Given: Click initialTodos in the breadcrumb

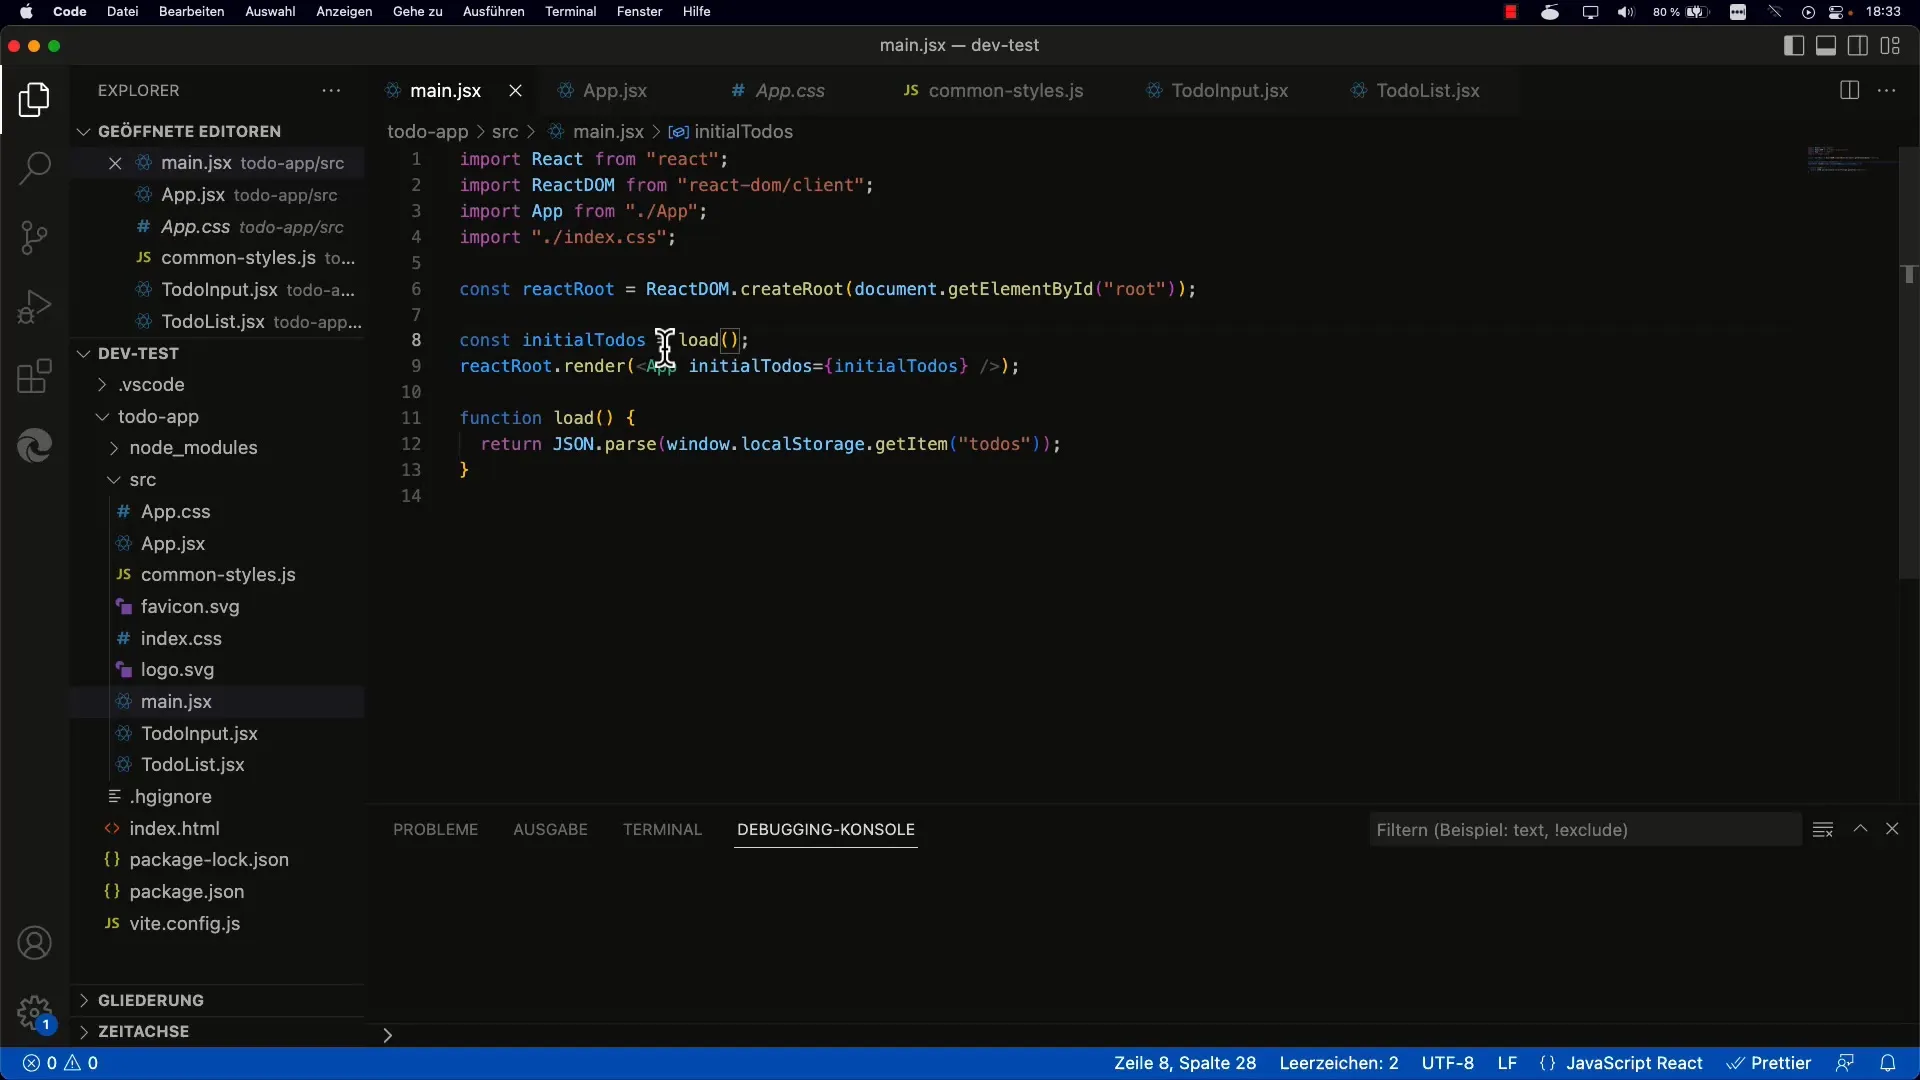Looking at the screenshot, I should (x=742, y=131).
